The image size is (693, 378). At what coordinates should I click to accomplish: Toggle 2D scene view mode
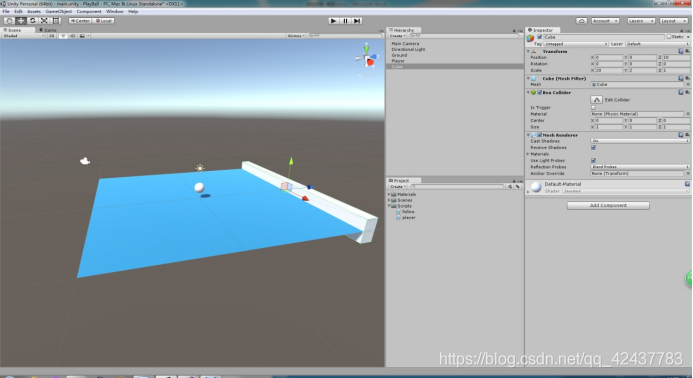52,36
